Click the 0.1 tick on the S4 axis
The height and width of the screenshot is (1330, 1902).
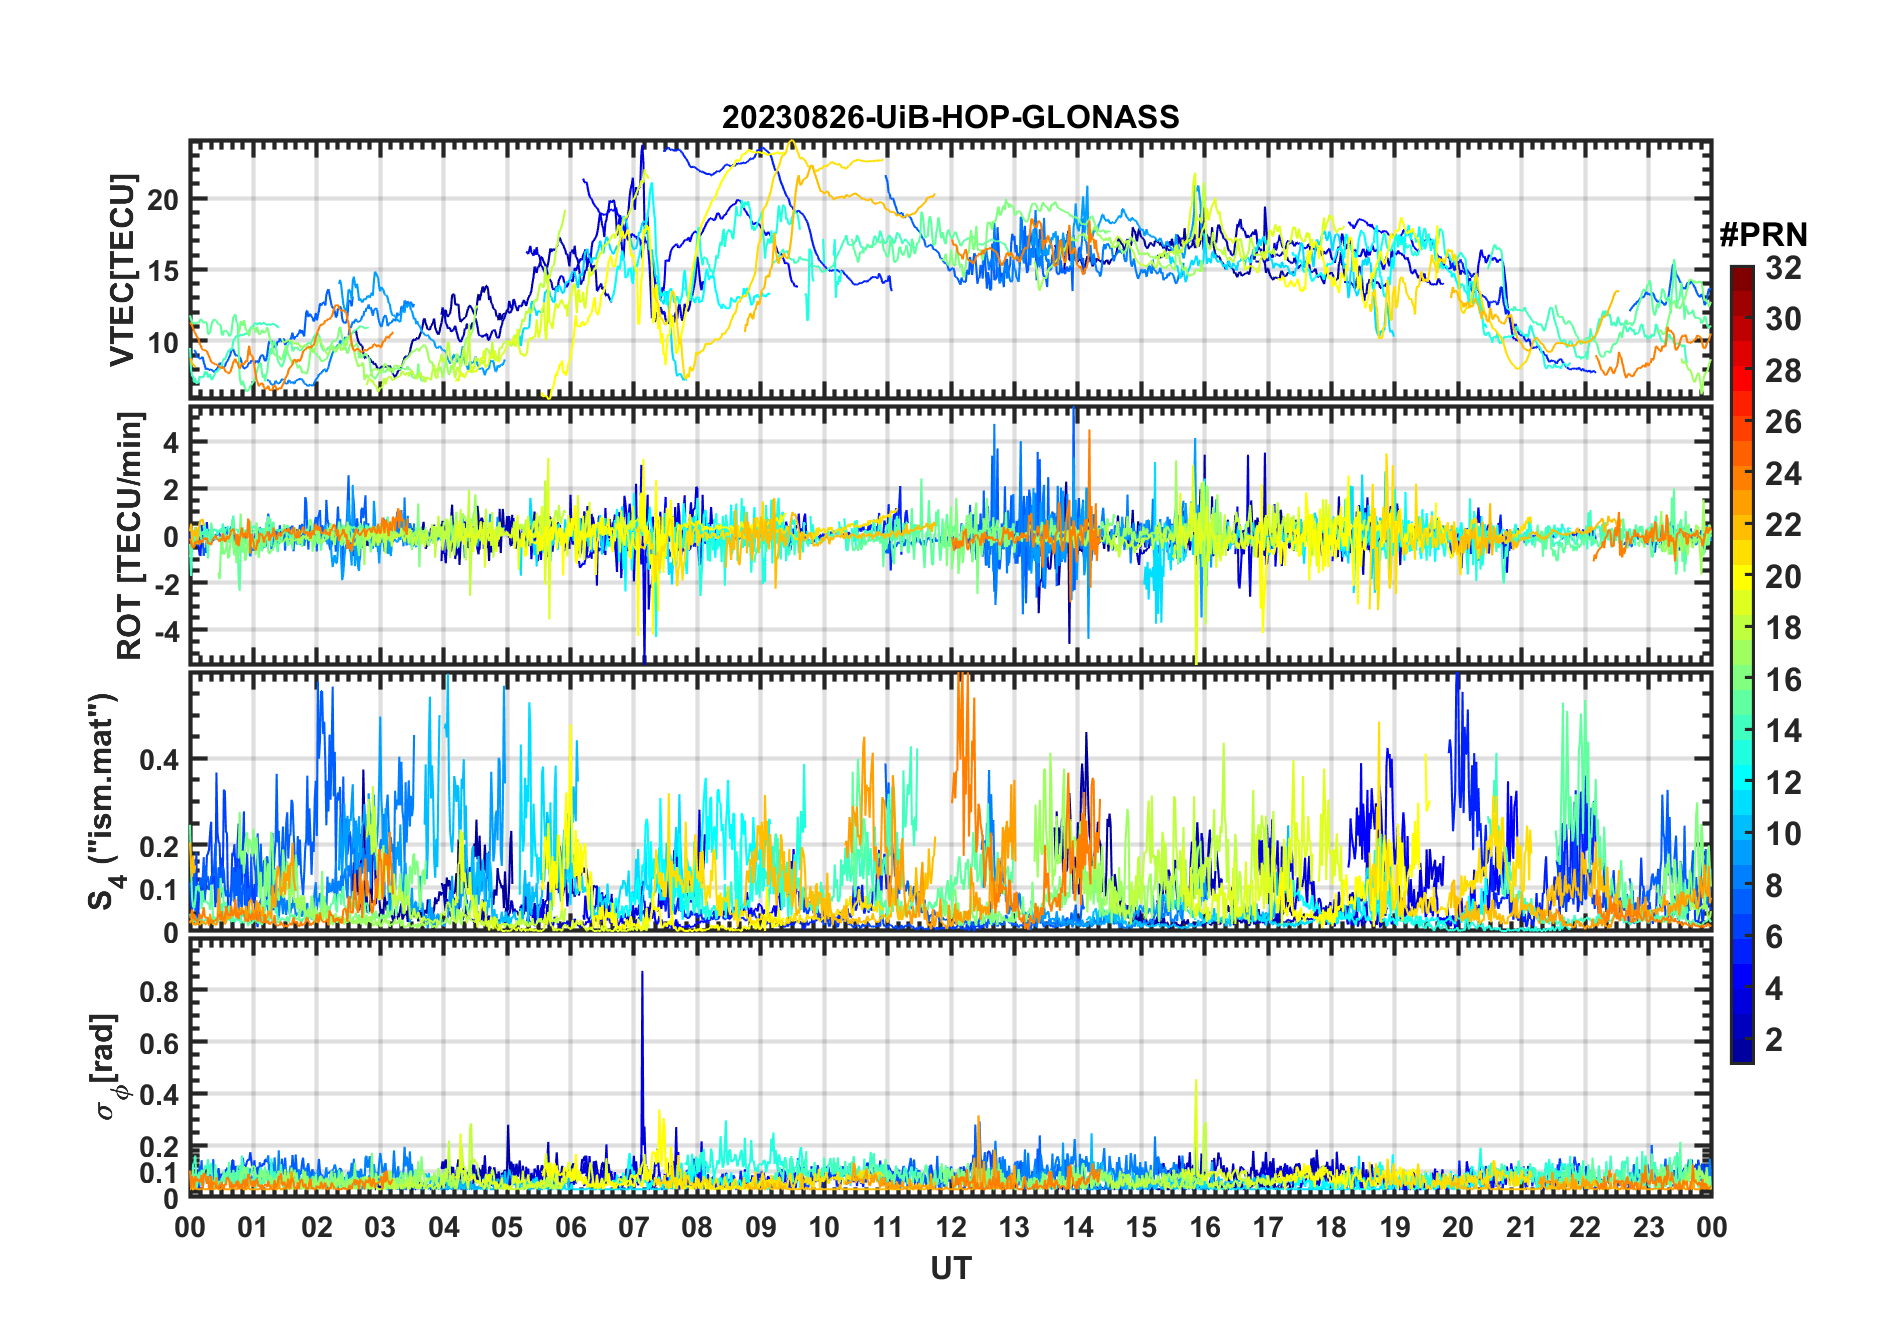pos(159,889)
